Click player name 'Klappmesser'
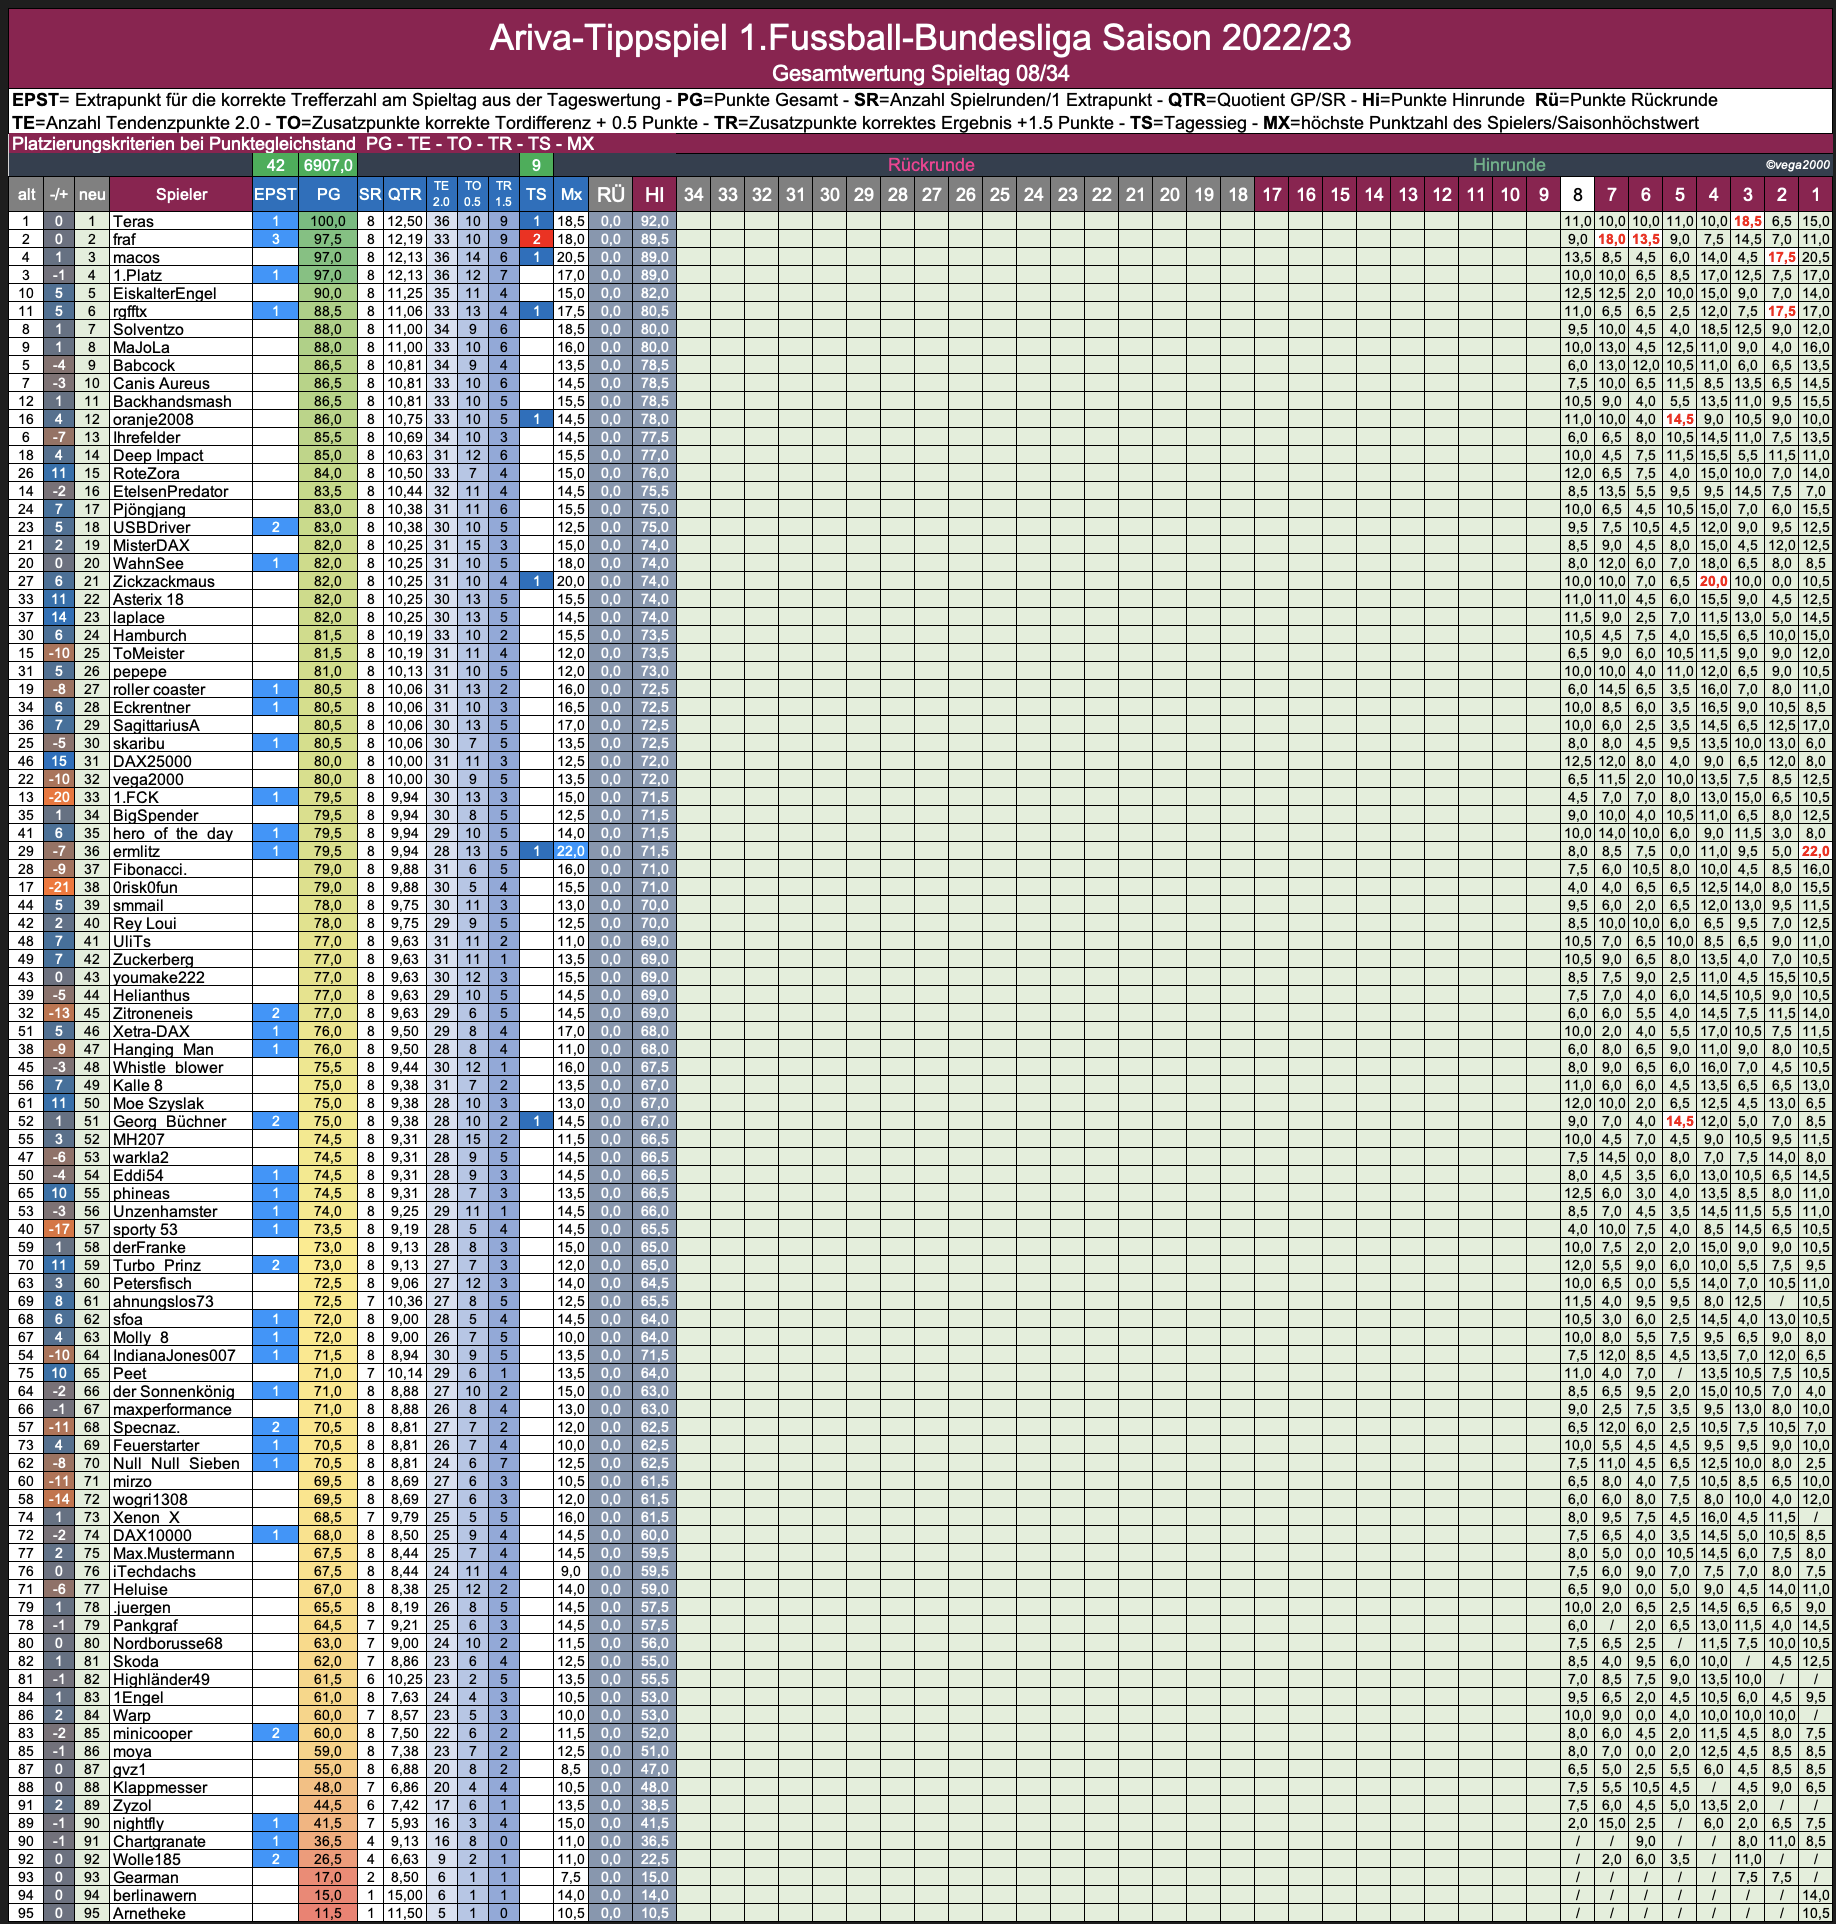The height and width of the screenshot is (1924, 1836). tap(160, 1787)
